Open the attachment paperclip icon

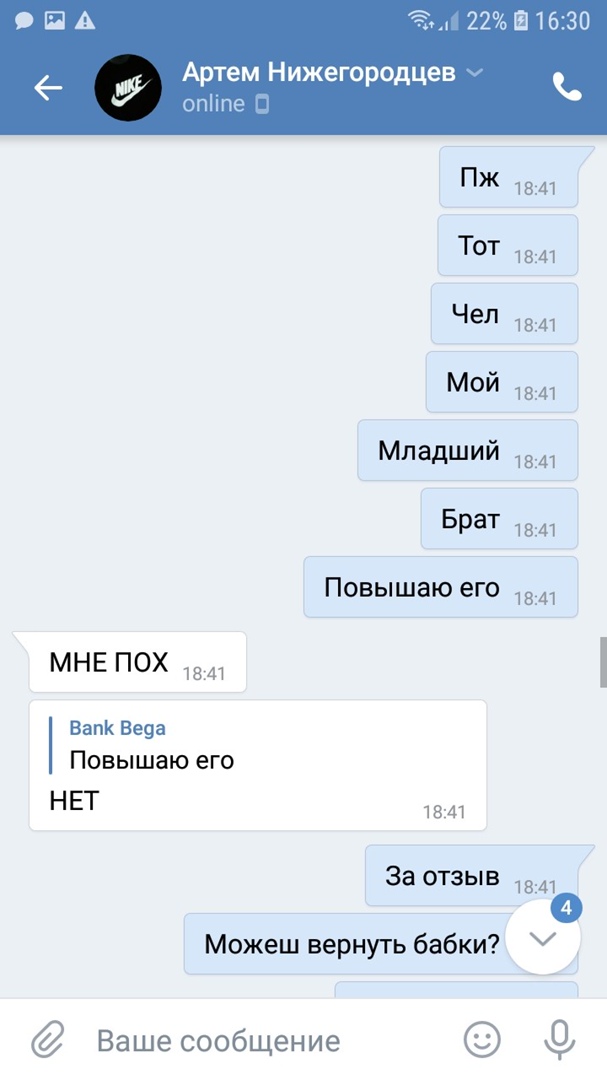(48, 1040)
